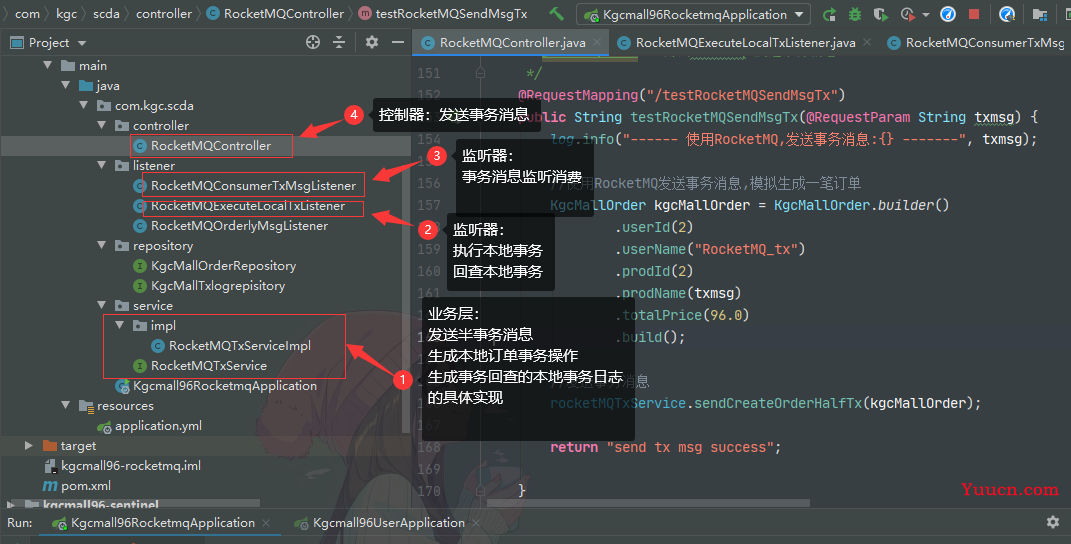The width and height of the screenshot is (1071, 544).
Task: Select application.yml in resources
Action: 158,426
